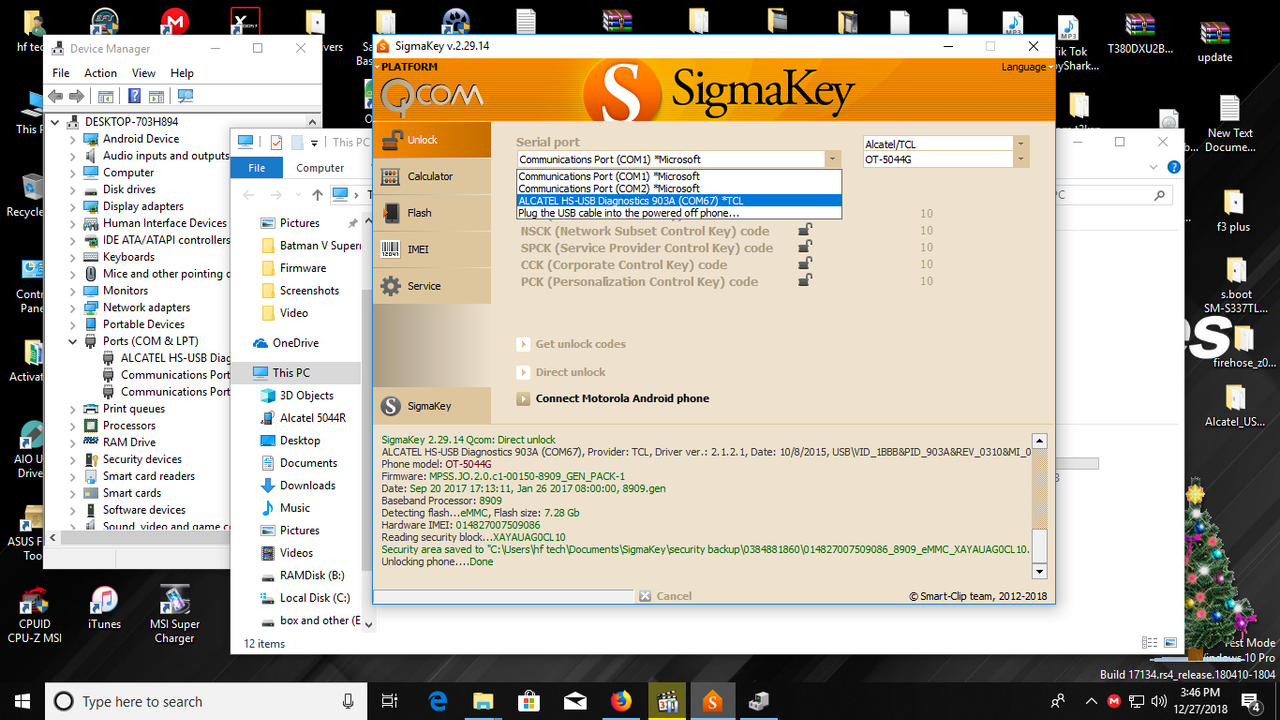Expand the Processors category
1280x720 pixels.
tap(73, 425)
